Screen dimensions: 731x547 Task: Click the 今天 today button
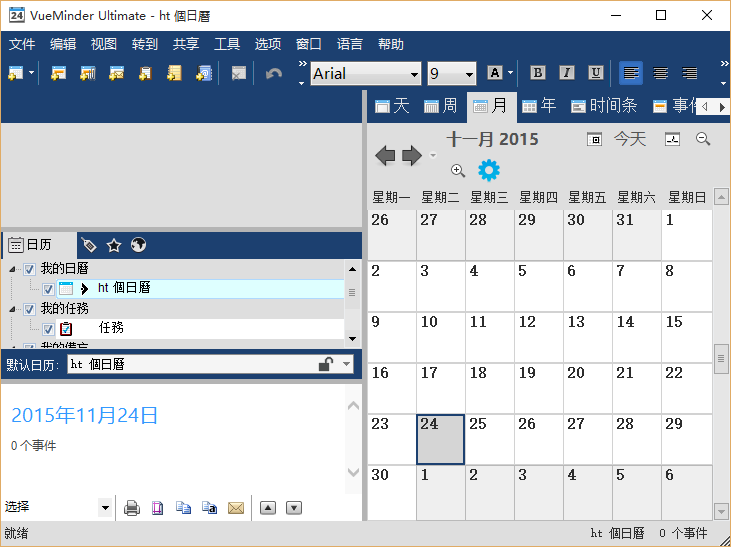click(x=630, y=139)
